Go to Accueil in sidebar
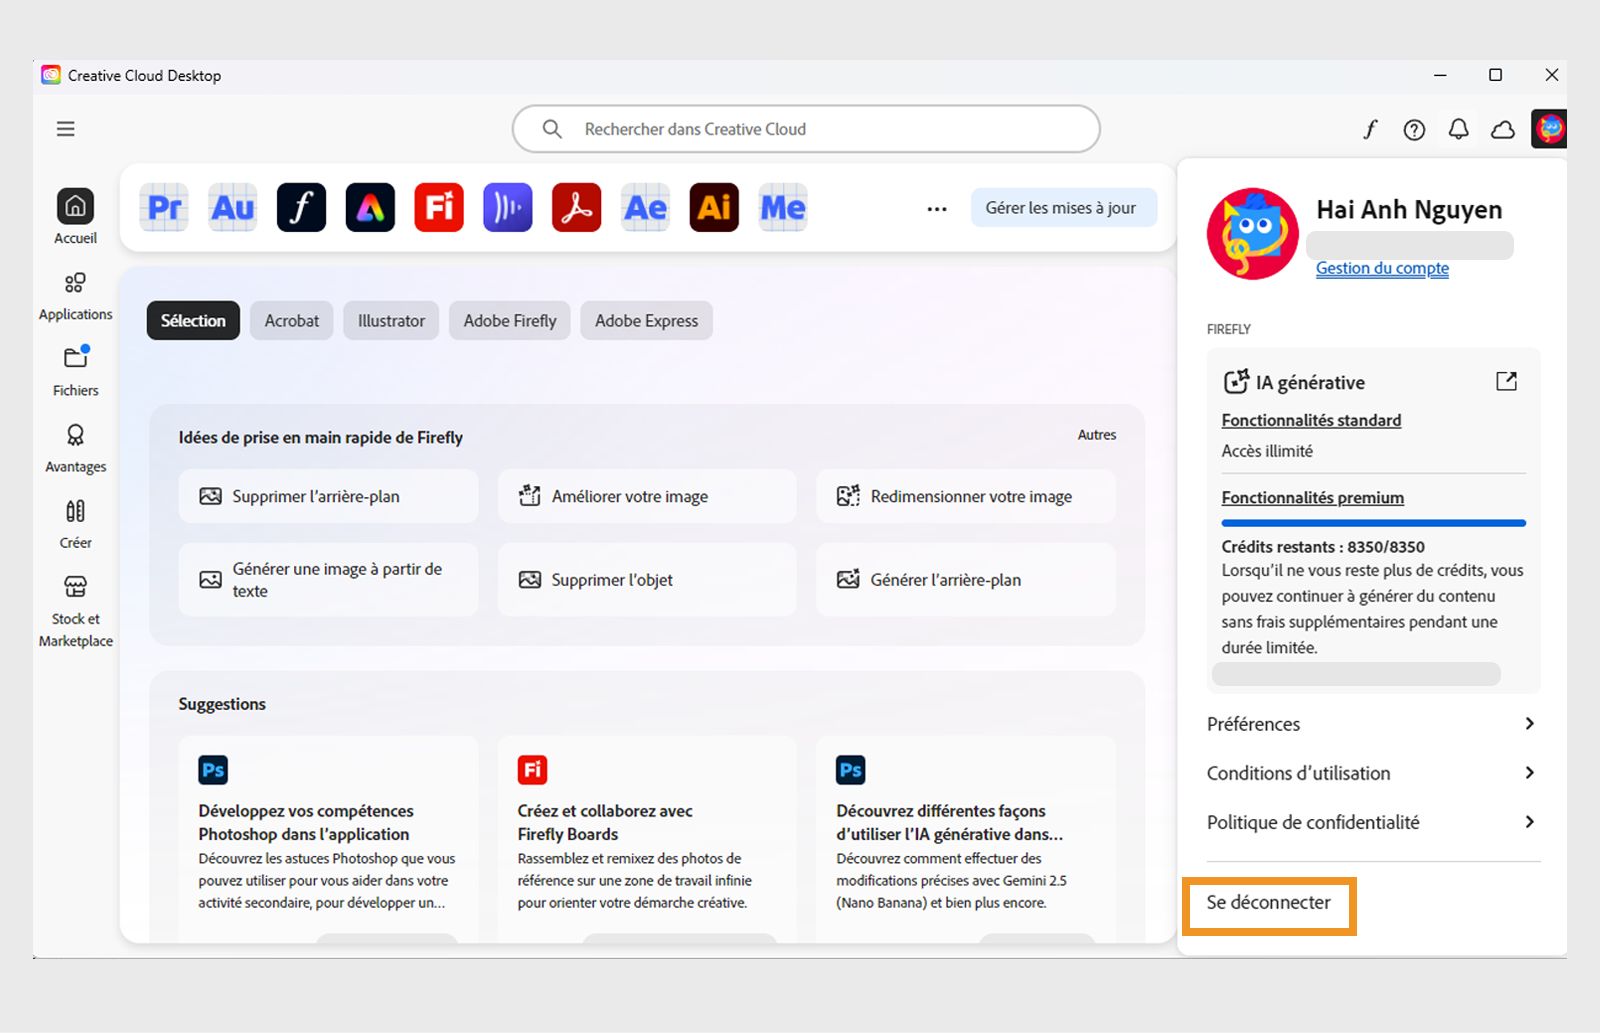Image resolution: width=1600 pixels, height=1033 pixels. pyautogui.click(x=75, y=217)
